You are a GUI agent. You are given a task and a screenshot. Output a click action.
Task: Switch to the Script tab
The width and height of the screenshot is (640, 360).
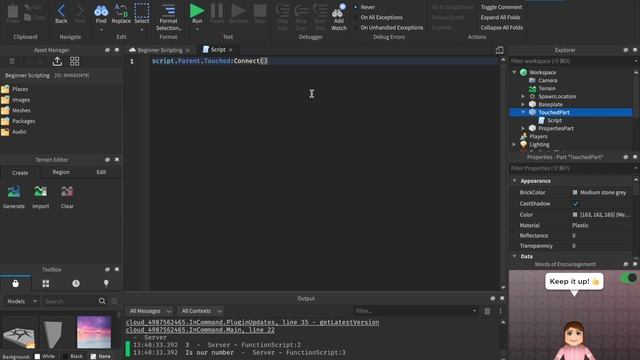coord(218,49)
